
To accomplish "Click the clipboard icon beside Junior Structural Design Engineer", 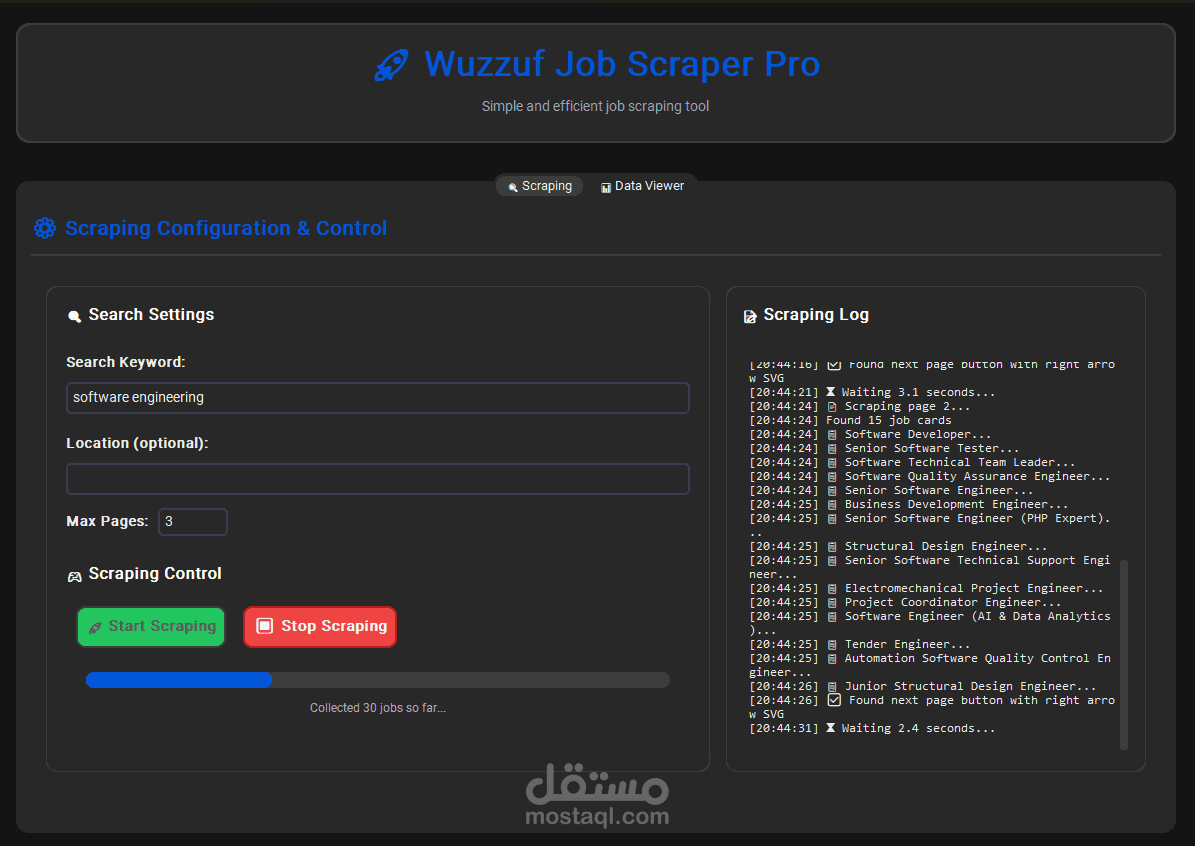I will tap(831, 686).
